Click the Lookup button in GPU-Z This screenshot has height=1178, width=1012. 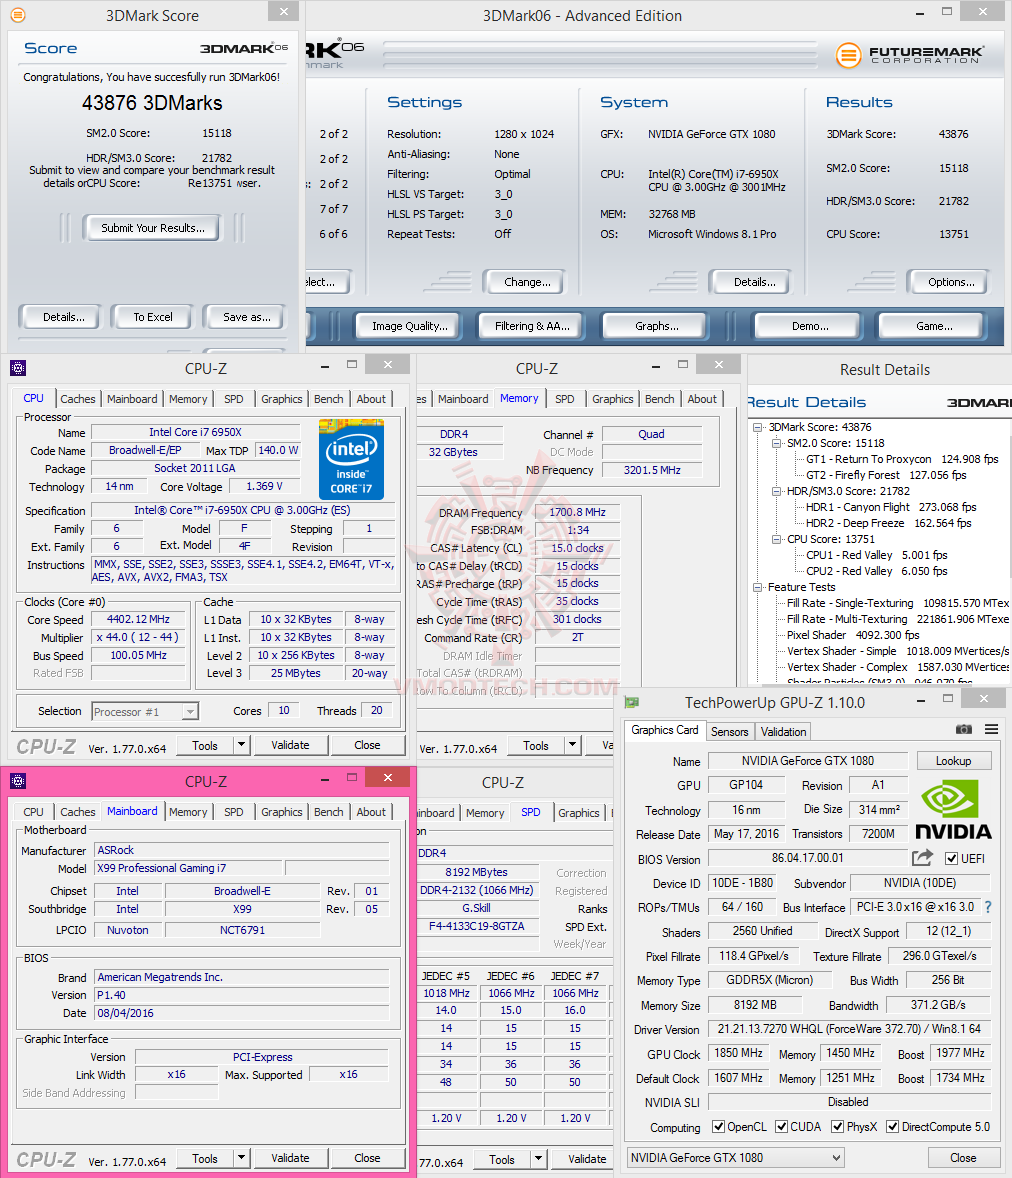953,761
